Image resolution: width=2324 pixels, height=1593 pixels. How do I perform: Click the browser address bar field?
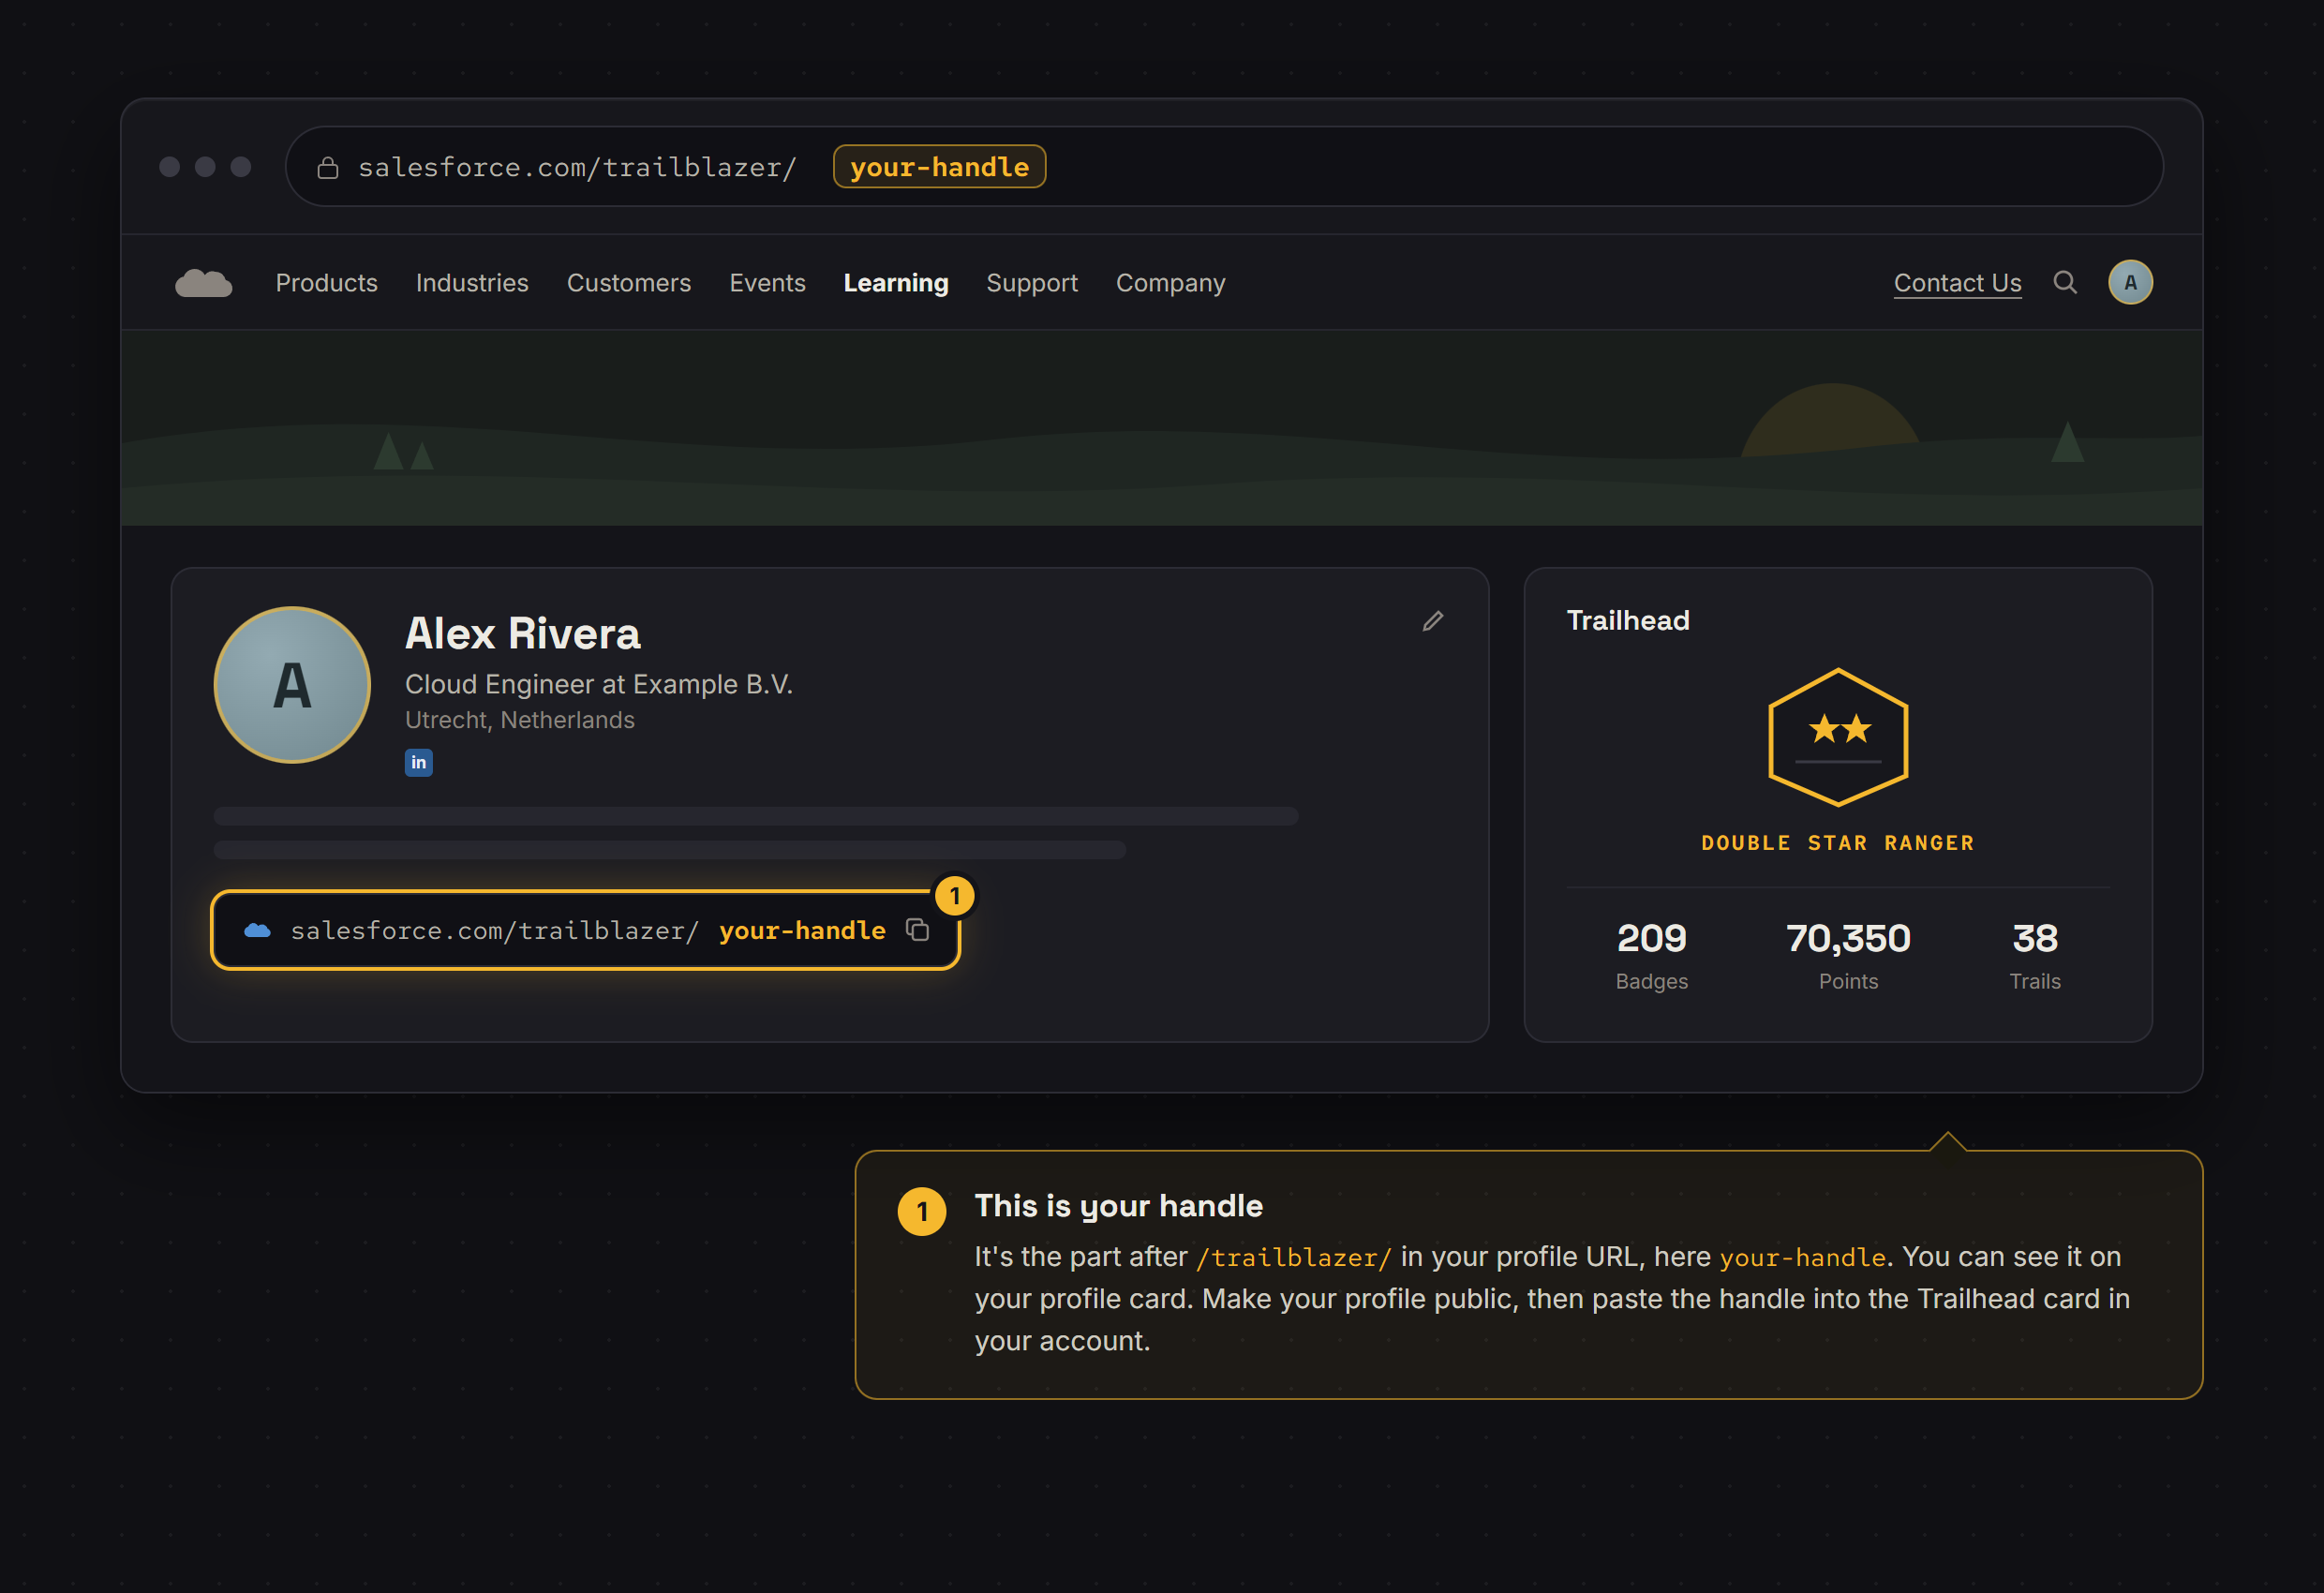pyautogui.click(x=1224, y=167)
